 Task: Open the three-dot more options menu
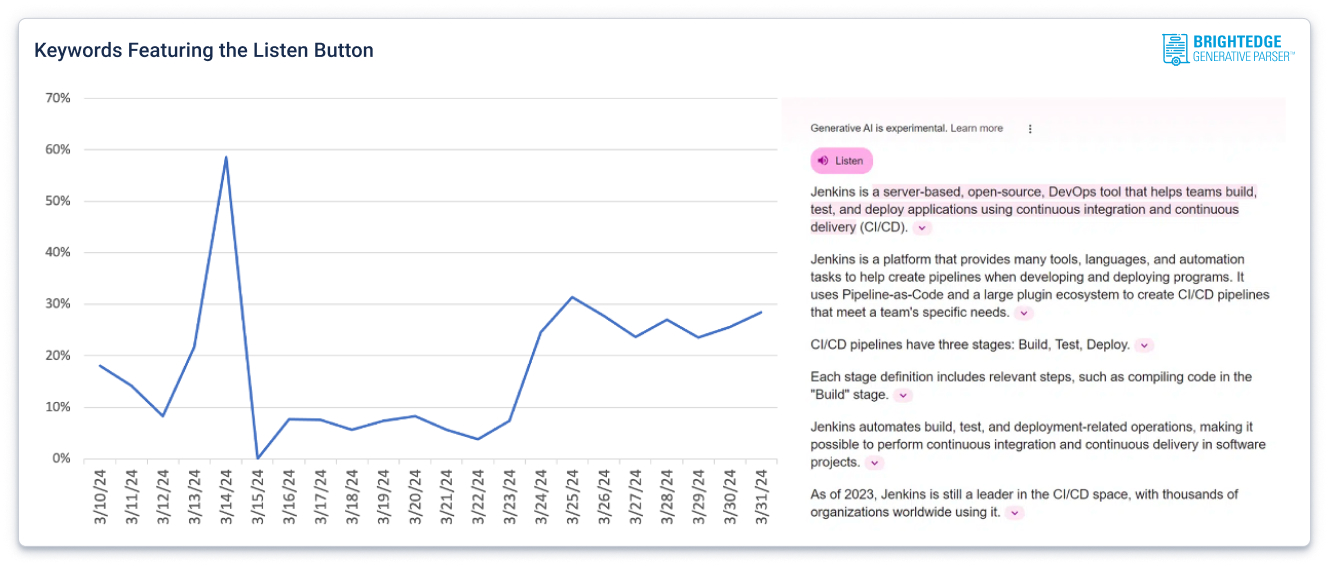click(1030, 129)
